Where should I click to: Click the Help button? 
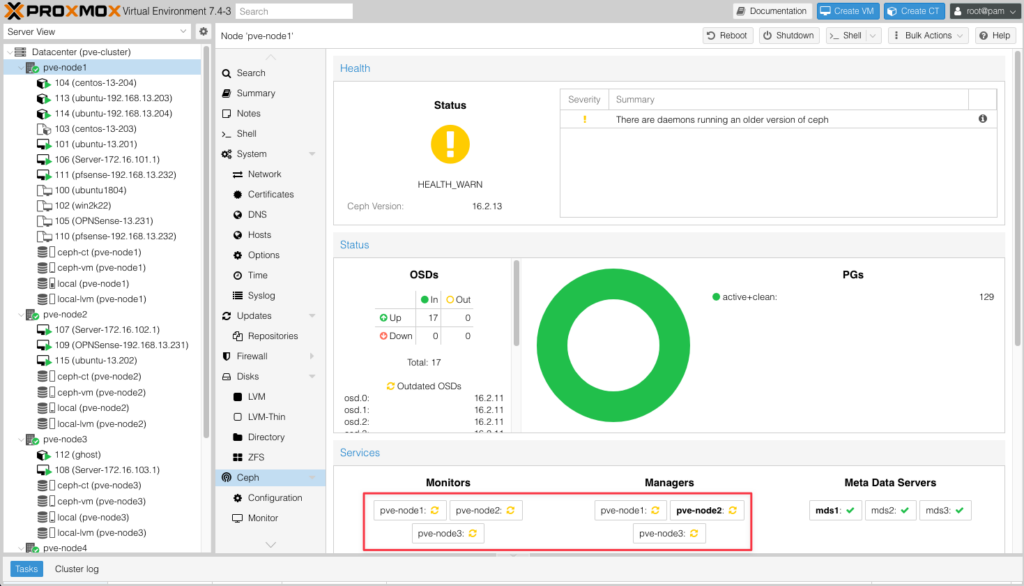click(995, 35)
